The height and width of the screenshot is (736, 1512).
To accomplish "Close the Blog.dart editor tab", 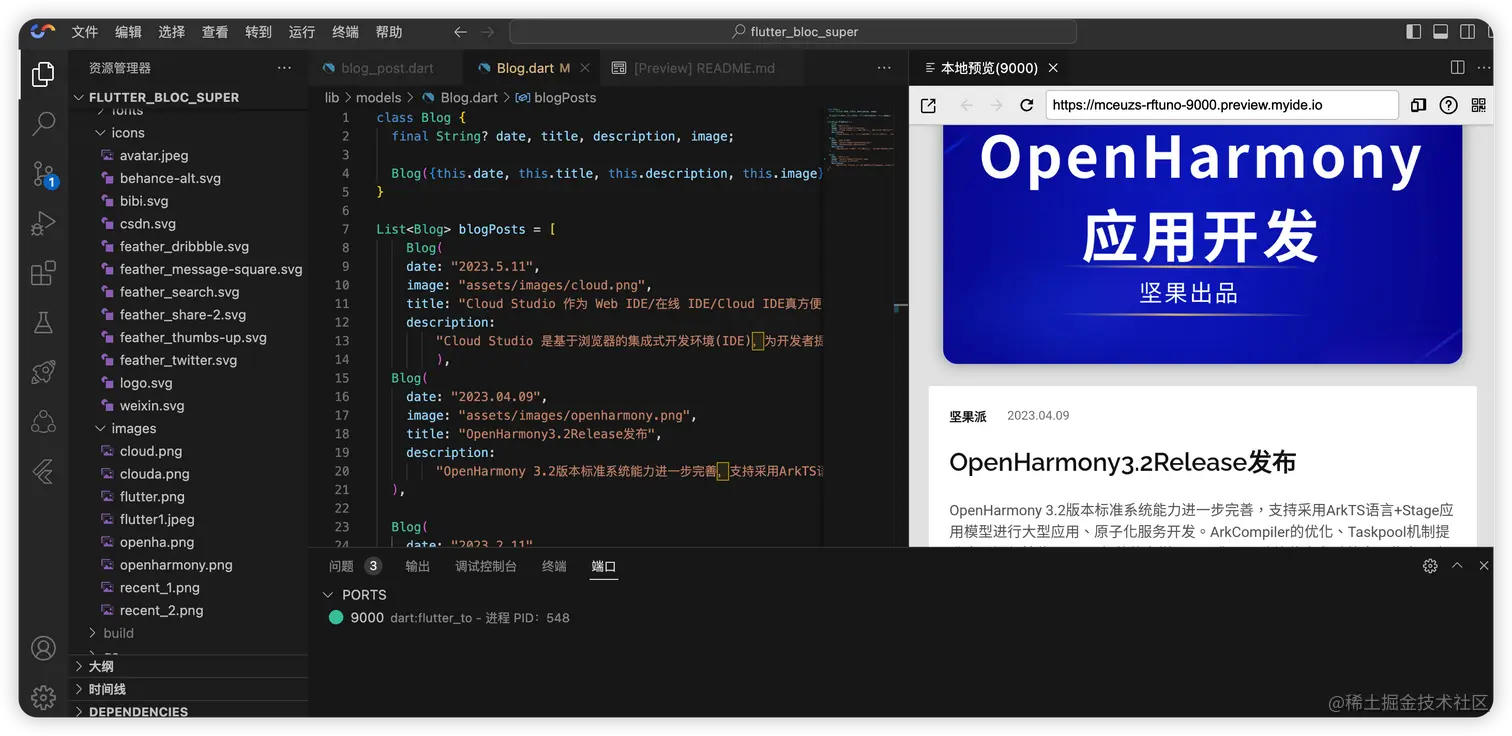I will (x=585, y=68).
